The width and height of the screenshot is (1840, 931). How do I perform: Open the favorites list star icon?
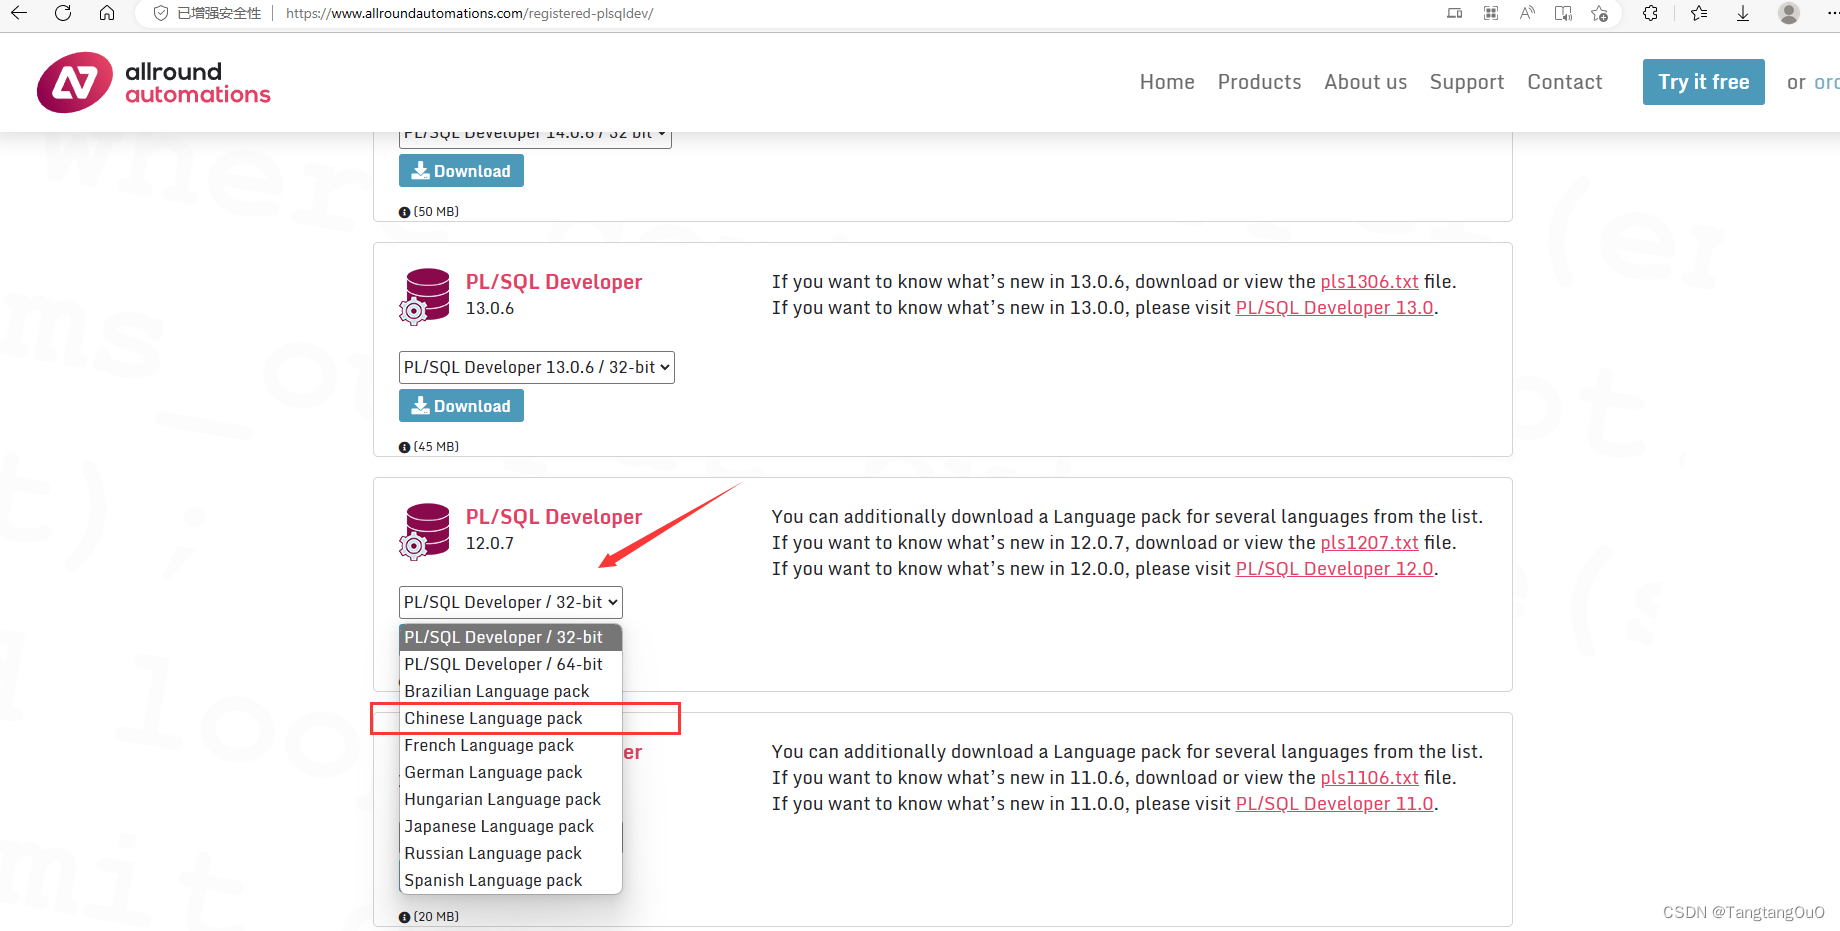coord(1698,14)
